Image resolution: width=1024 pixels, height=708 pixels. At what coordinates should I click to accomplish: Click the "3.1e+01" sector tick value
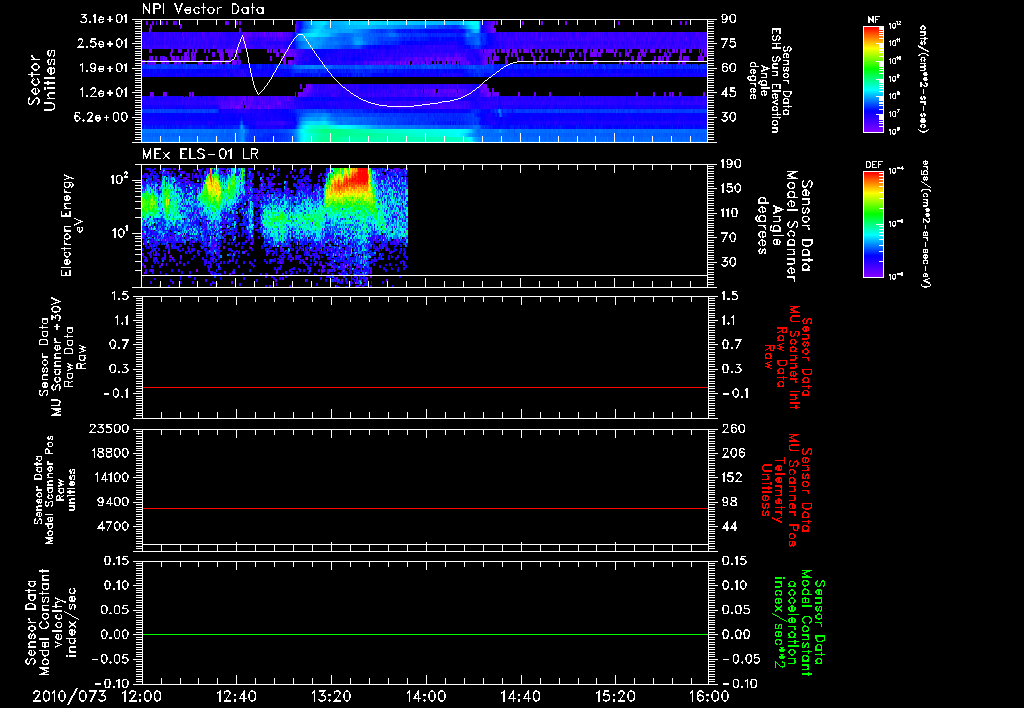tap(104, 19)
